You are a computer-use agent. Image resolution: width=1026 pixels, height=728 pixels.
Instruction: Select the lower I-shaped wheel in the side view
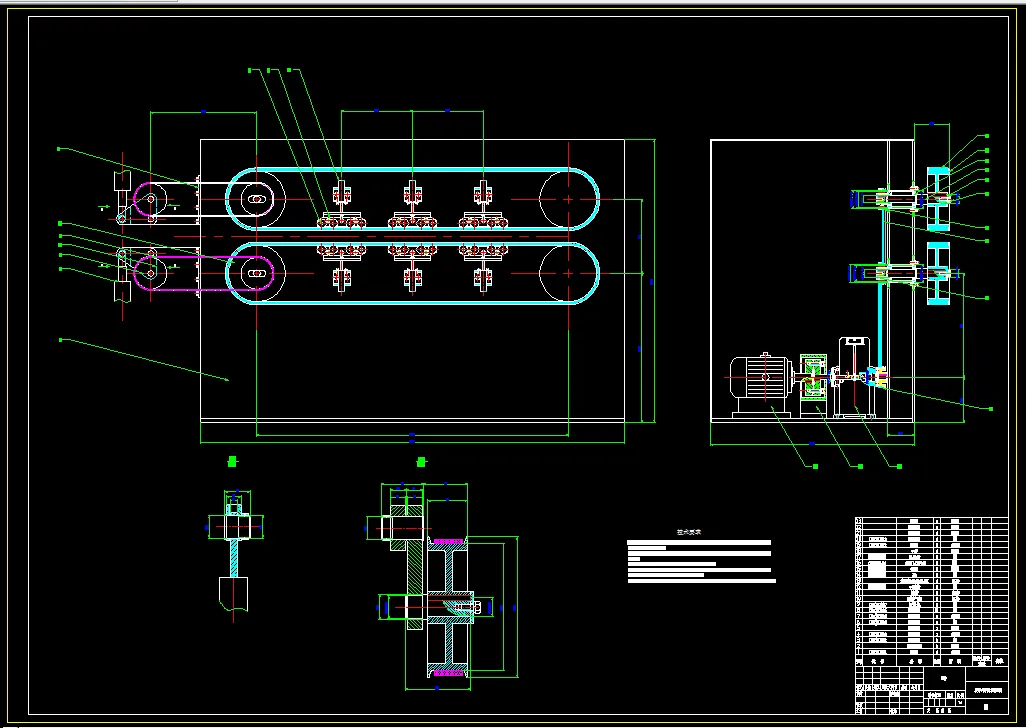pyautogui.click(x=938, y=273)
